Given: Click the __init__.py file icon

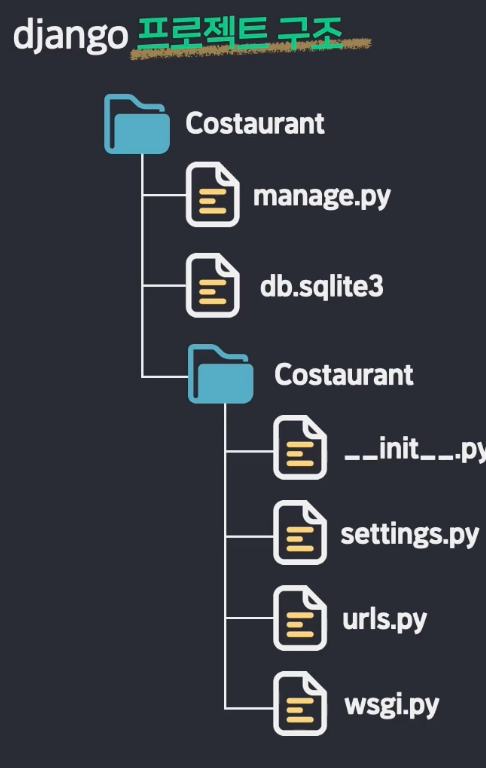Looking at the screenshot, I should pos(300,447).
